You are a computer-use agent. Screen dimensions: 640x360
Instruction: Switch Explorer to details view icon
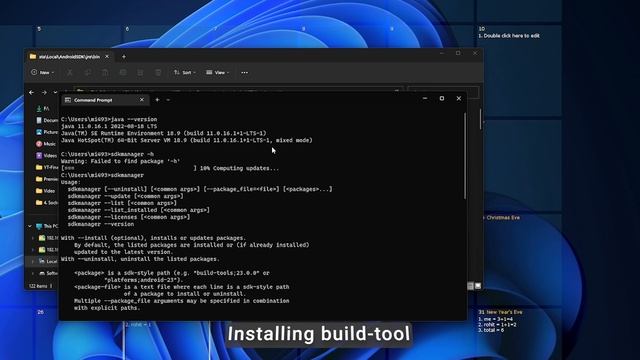click(470, 286)
